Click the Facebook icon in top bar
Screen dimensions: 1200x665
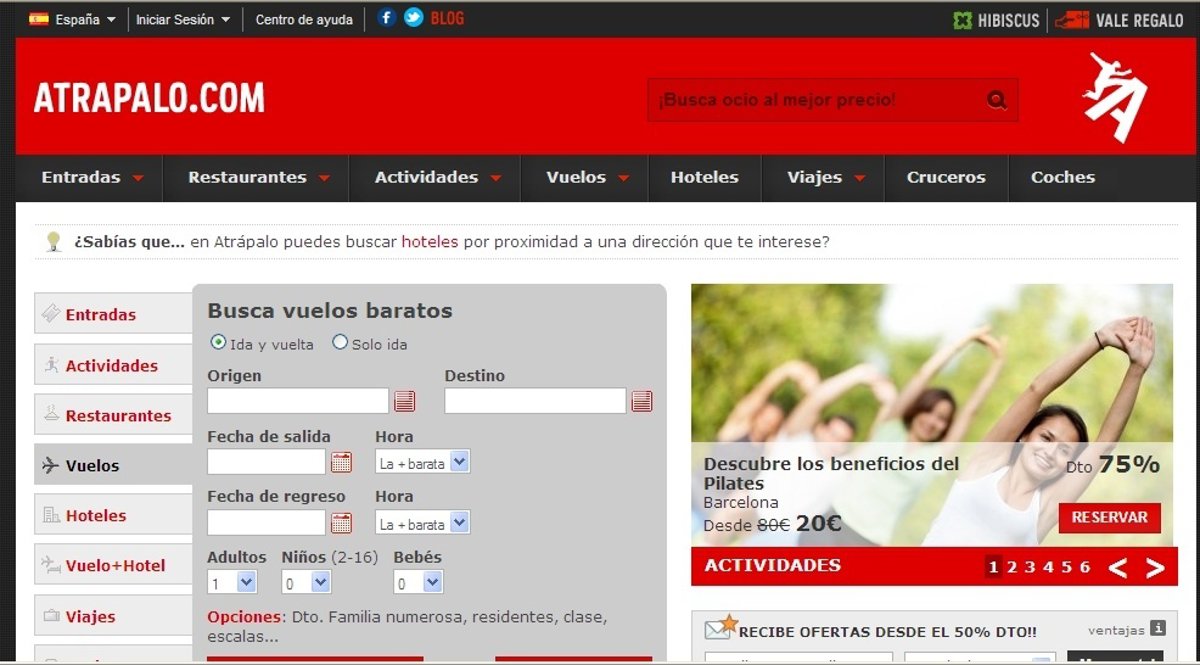coord(386,18)
